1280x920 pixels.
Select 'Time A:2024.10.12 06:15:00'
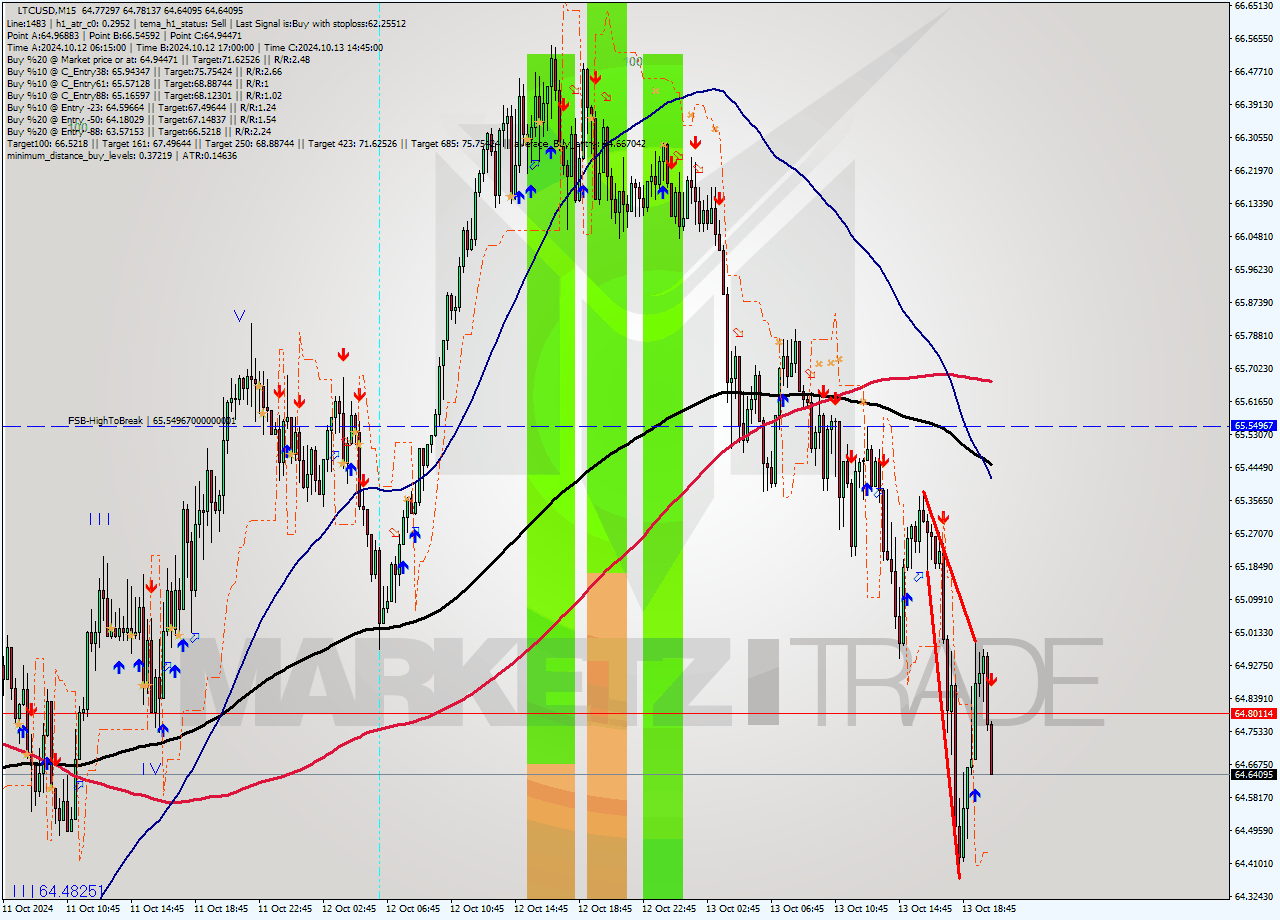point(66,47)
